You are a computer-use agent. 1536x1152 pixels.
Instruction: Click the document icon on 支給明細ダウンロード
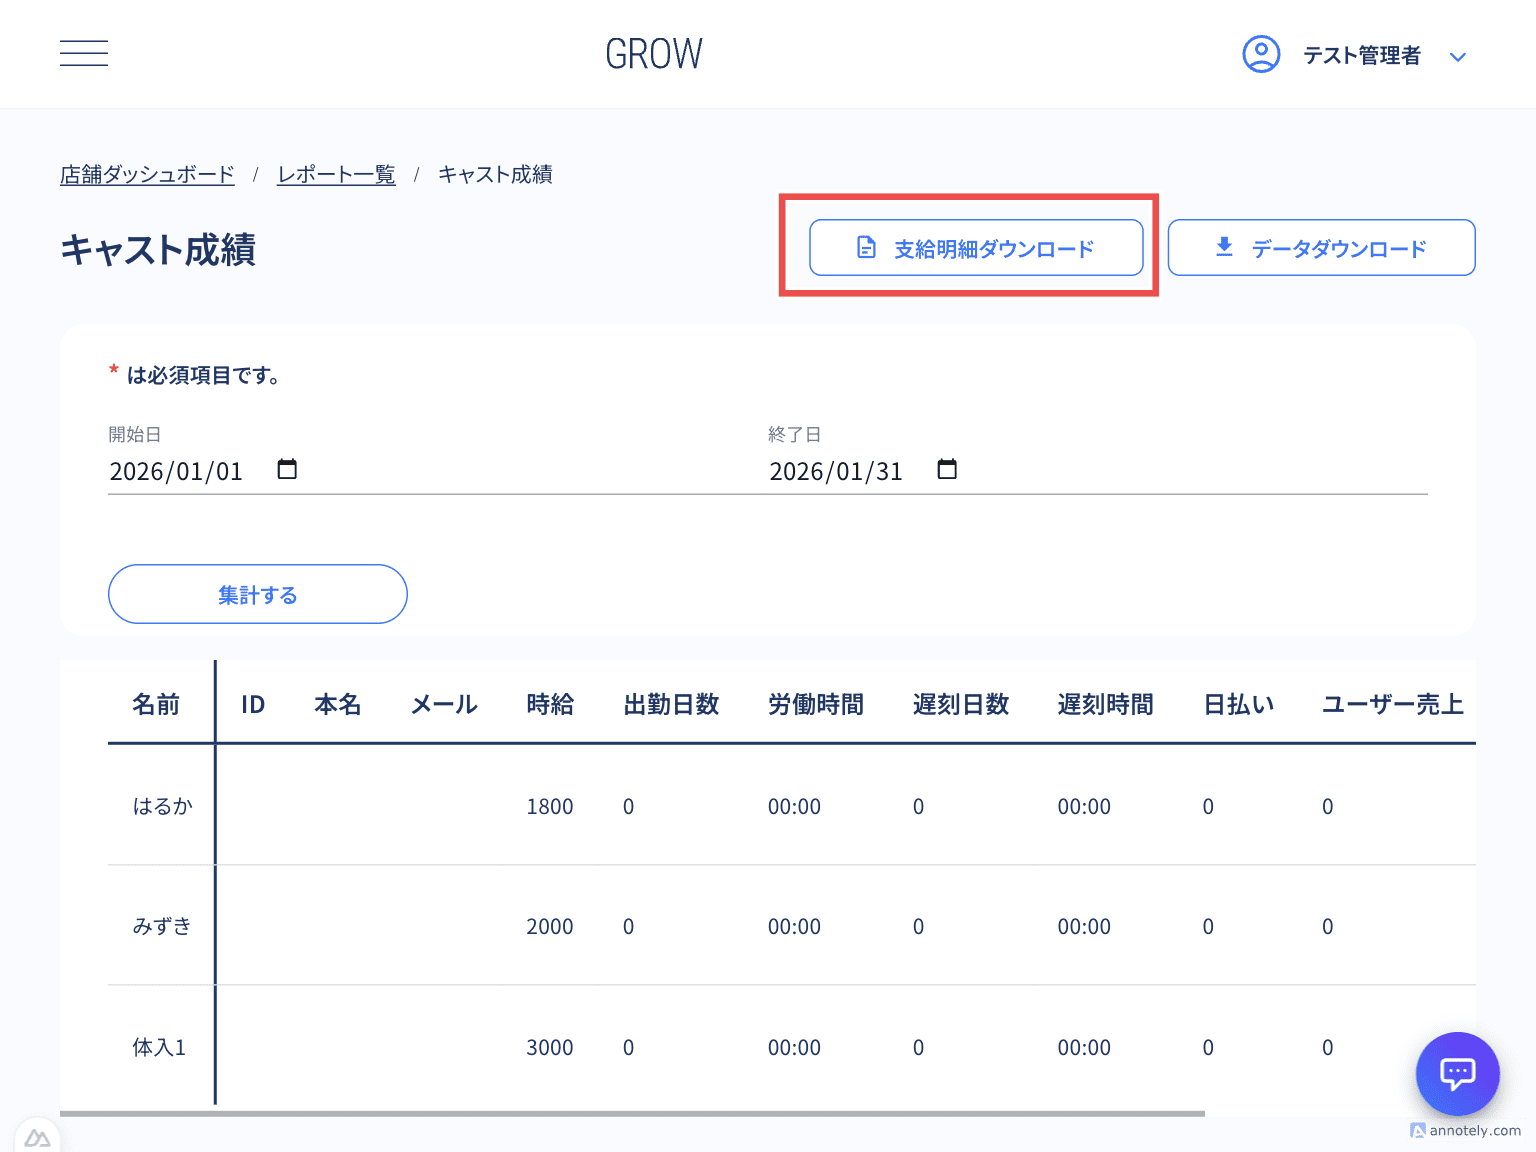click(x=867, y=248)
